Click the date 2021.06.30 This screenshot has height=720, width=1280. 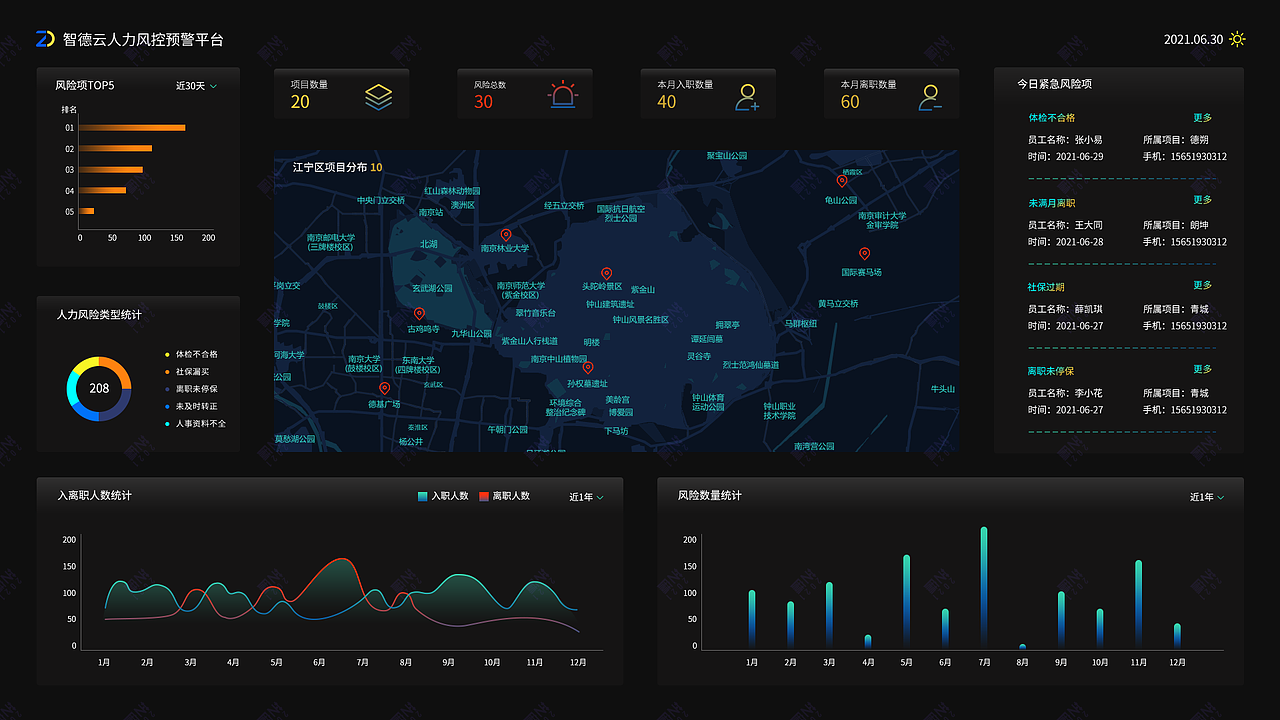1193,39
